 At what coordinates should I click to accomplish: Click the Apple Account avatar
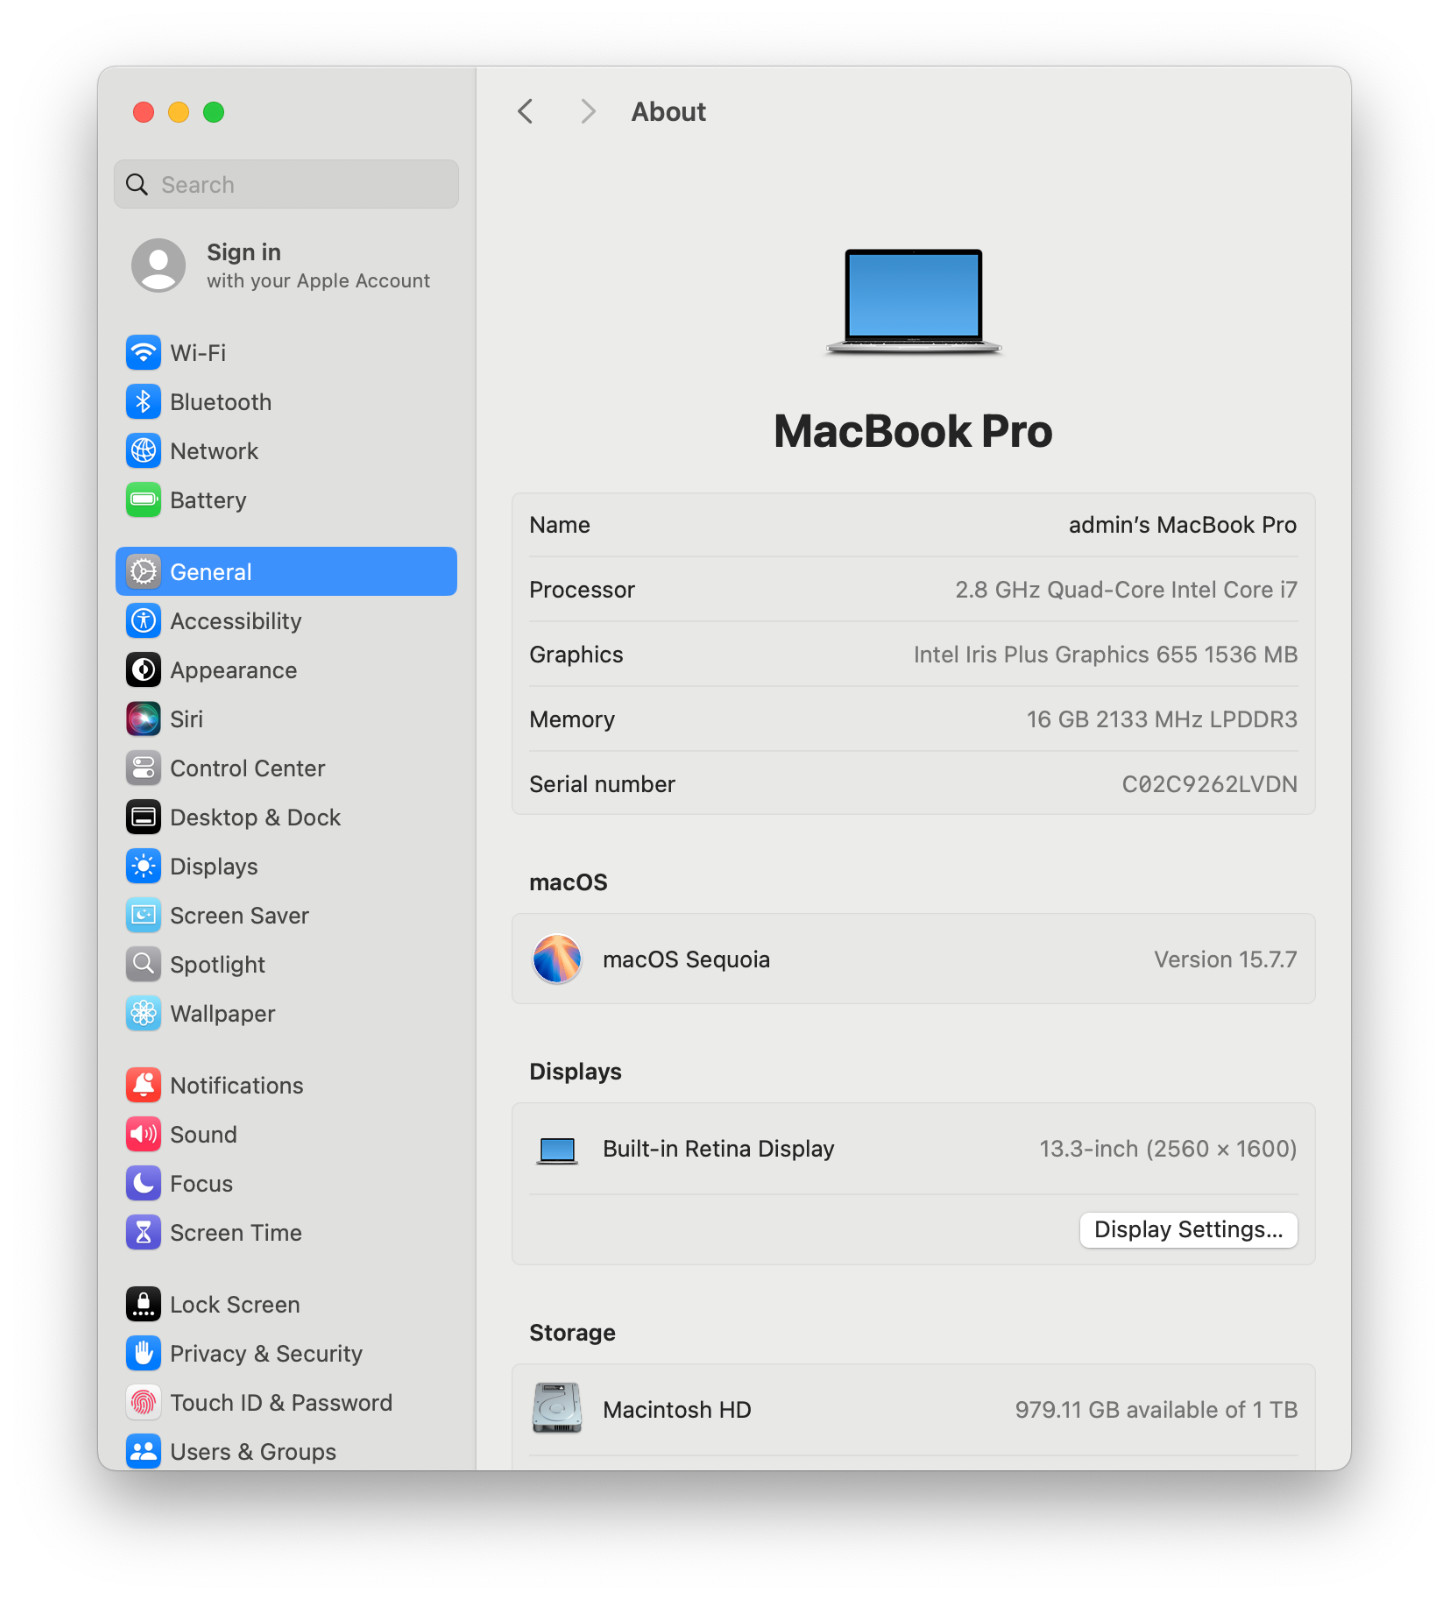158,265
